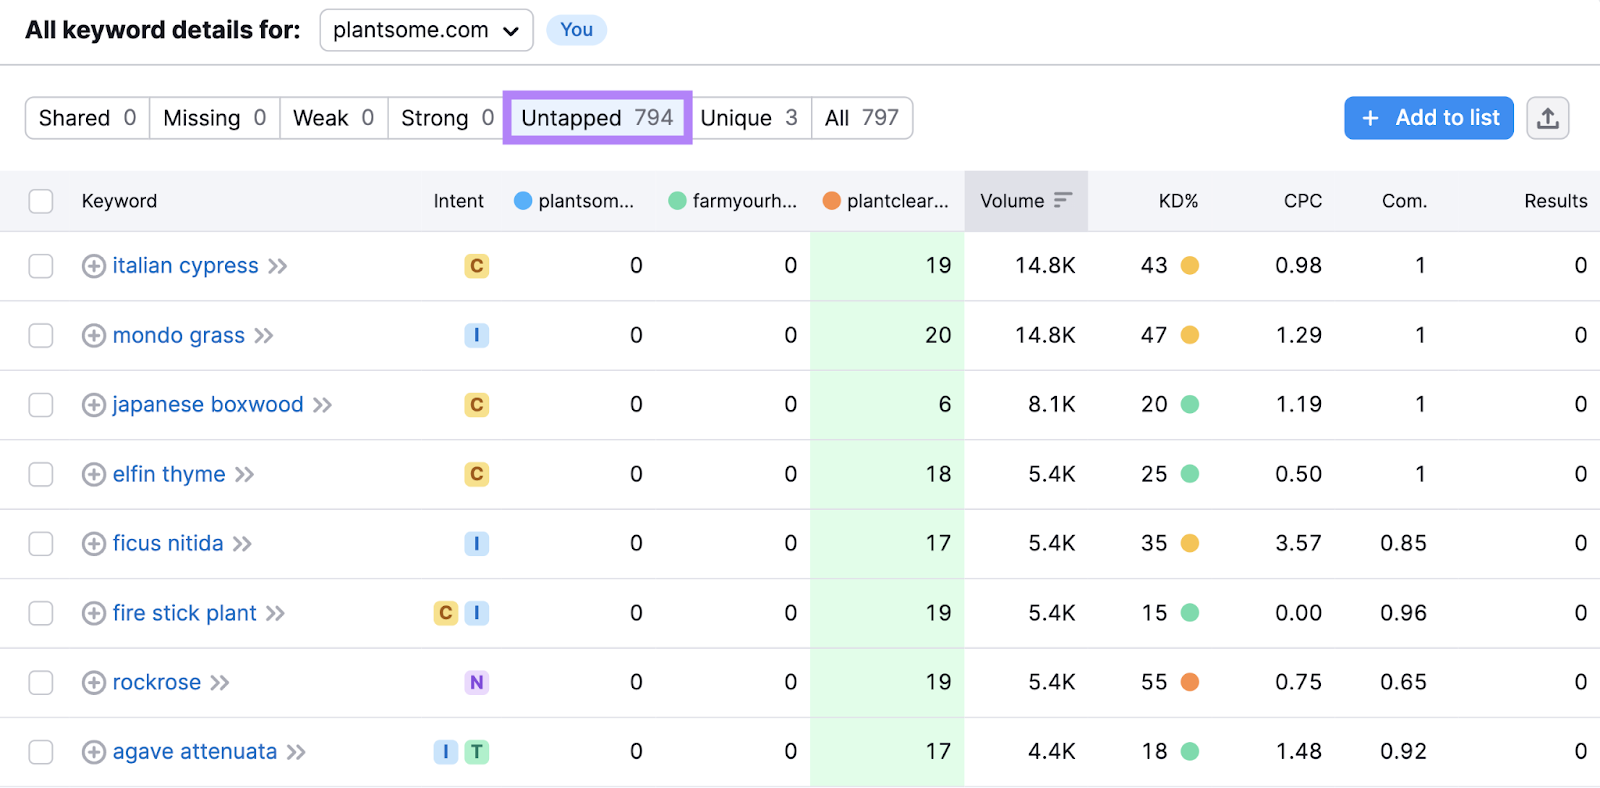
Task: Click plus icon next to elfin thyme
Action: [94, 474]
